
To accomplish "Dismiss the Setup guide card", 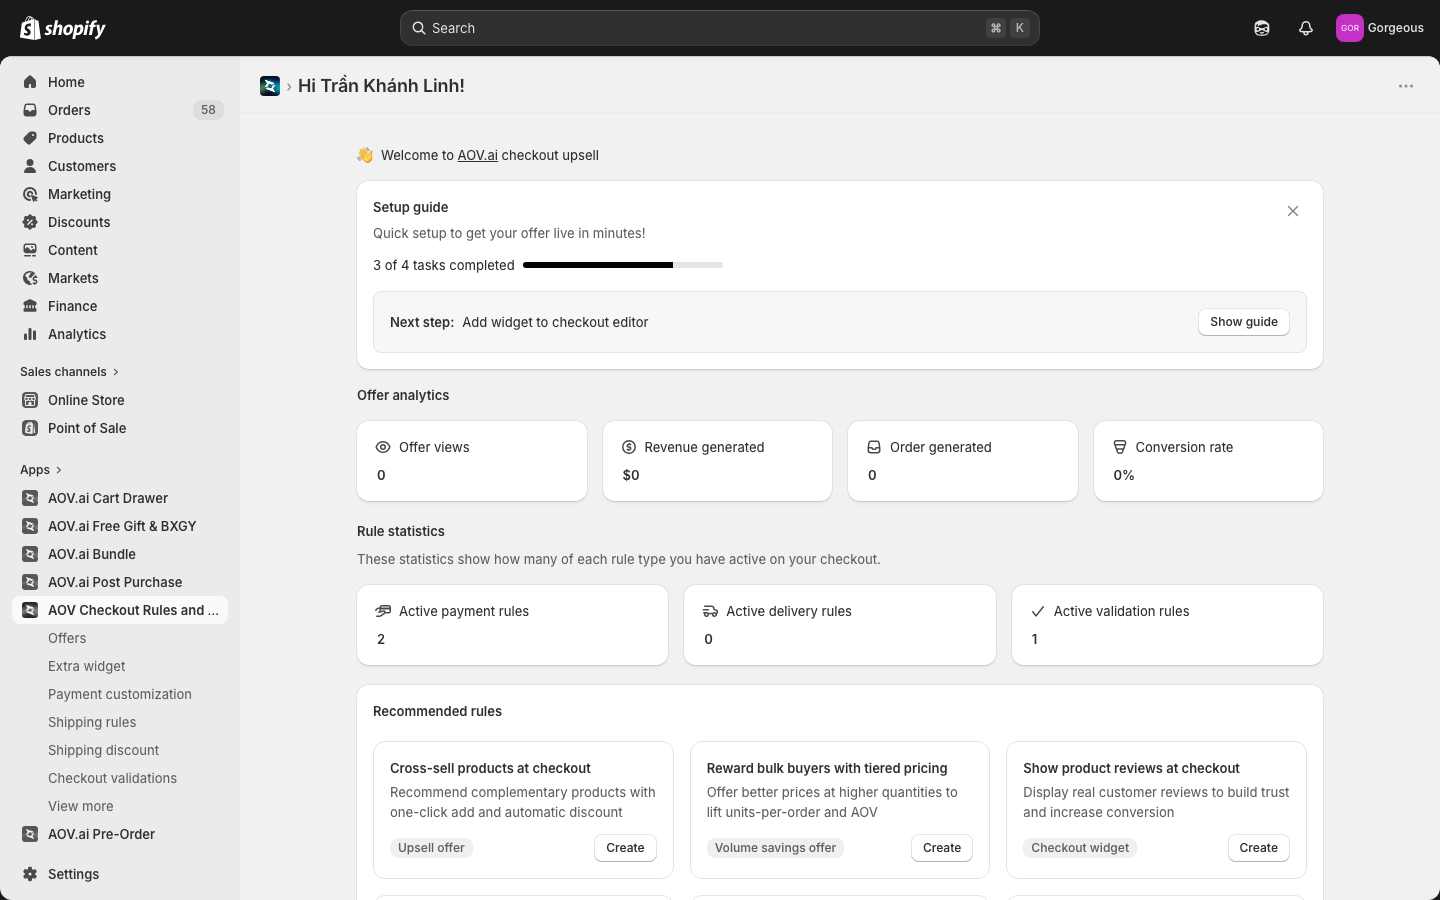I will tap(1293, 211).
